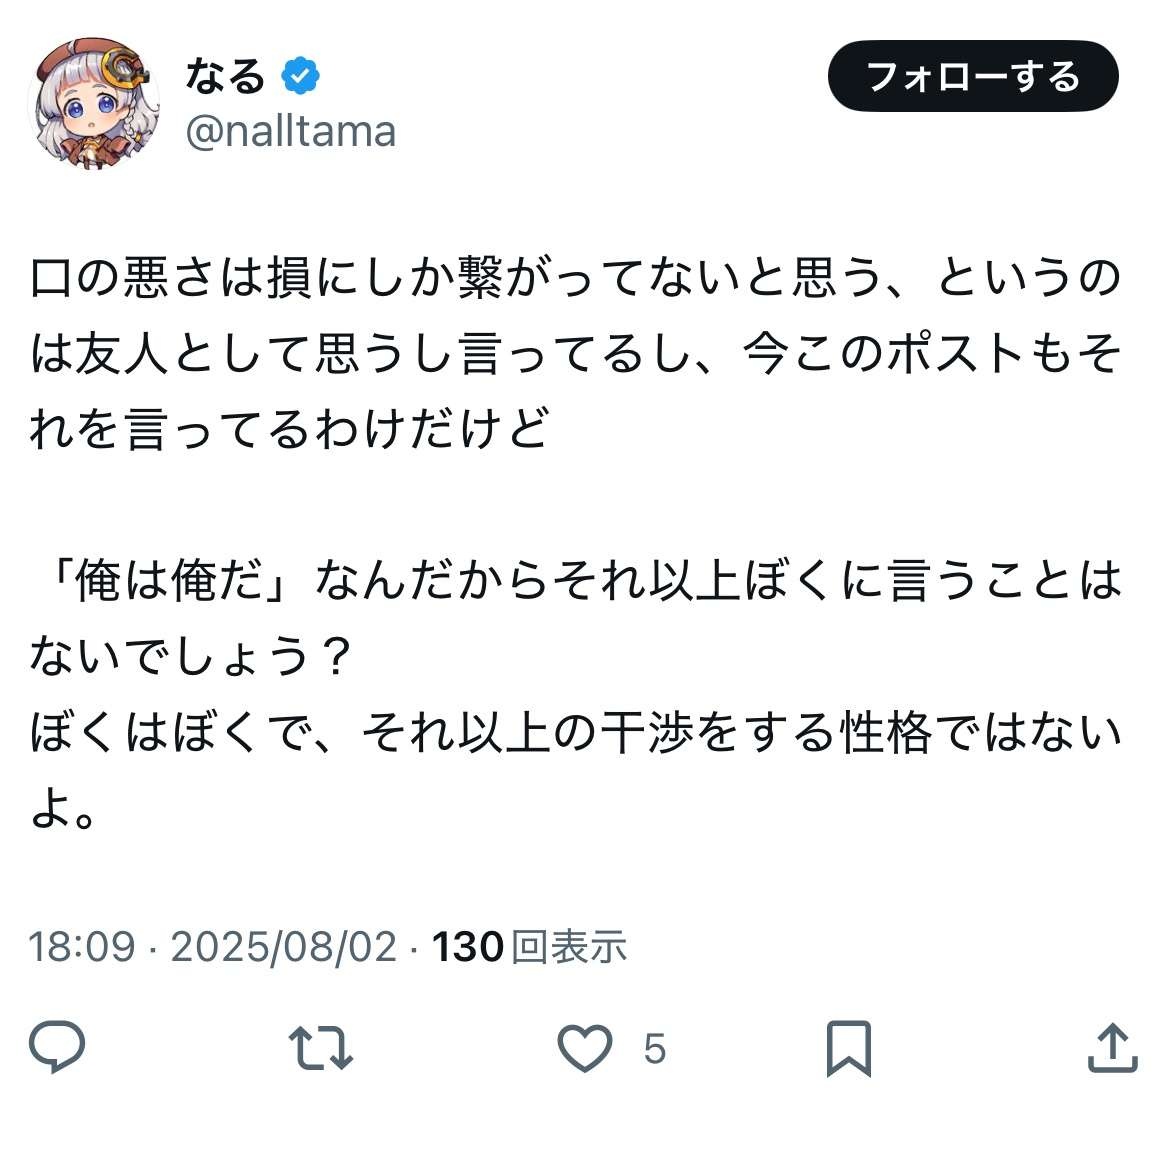Screen dimensions: 1170x1169
Task: Click the line ないでしょう？
Action: click(x=190, y=657)
